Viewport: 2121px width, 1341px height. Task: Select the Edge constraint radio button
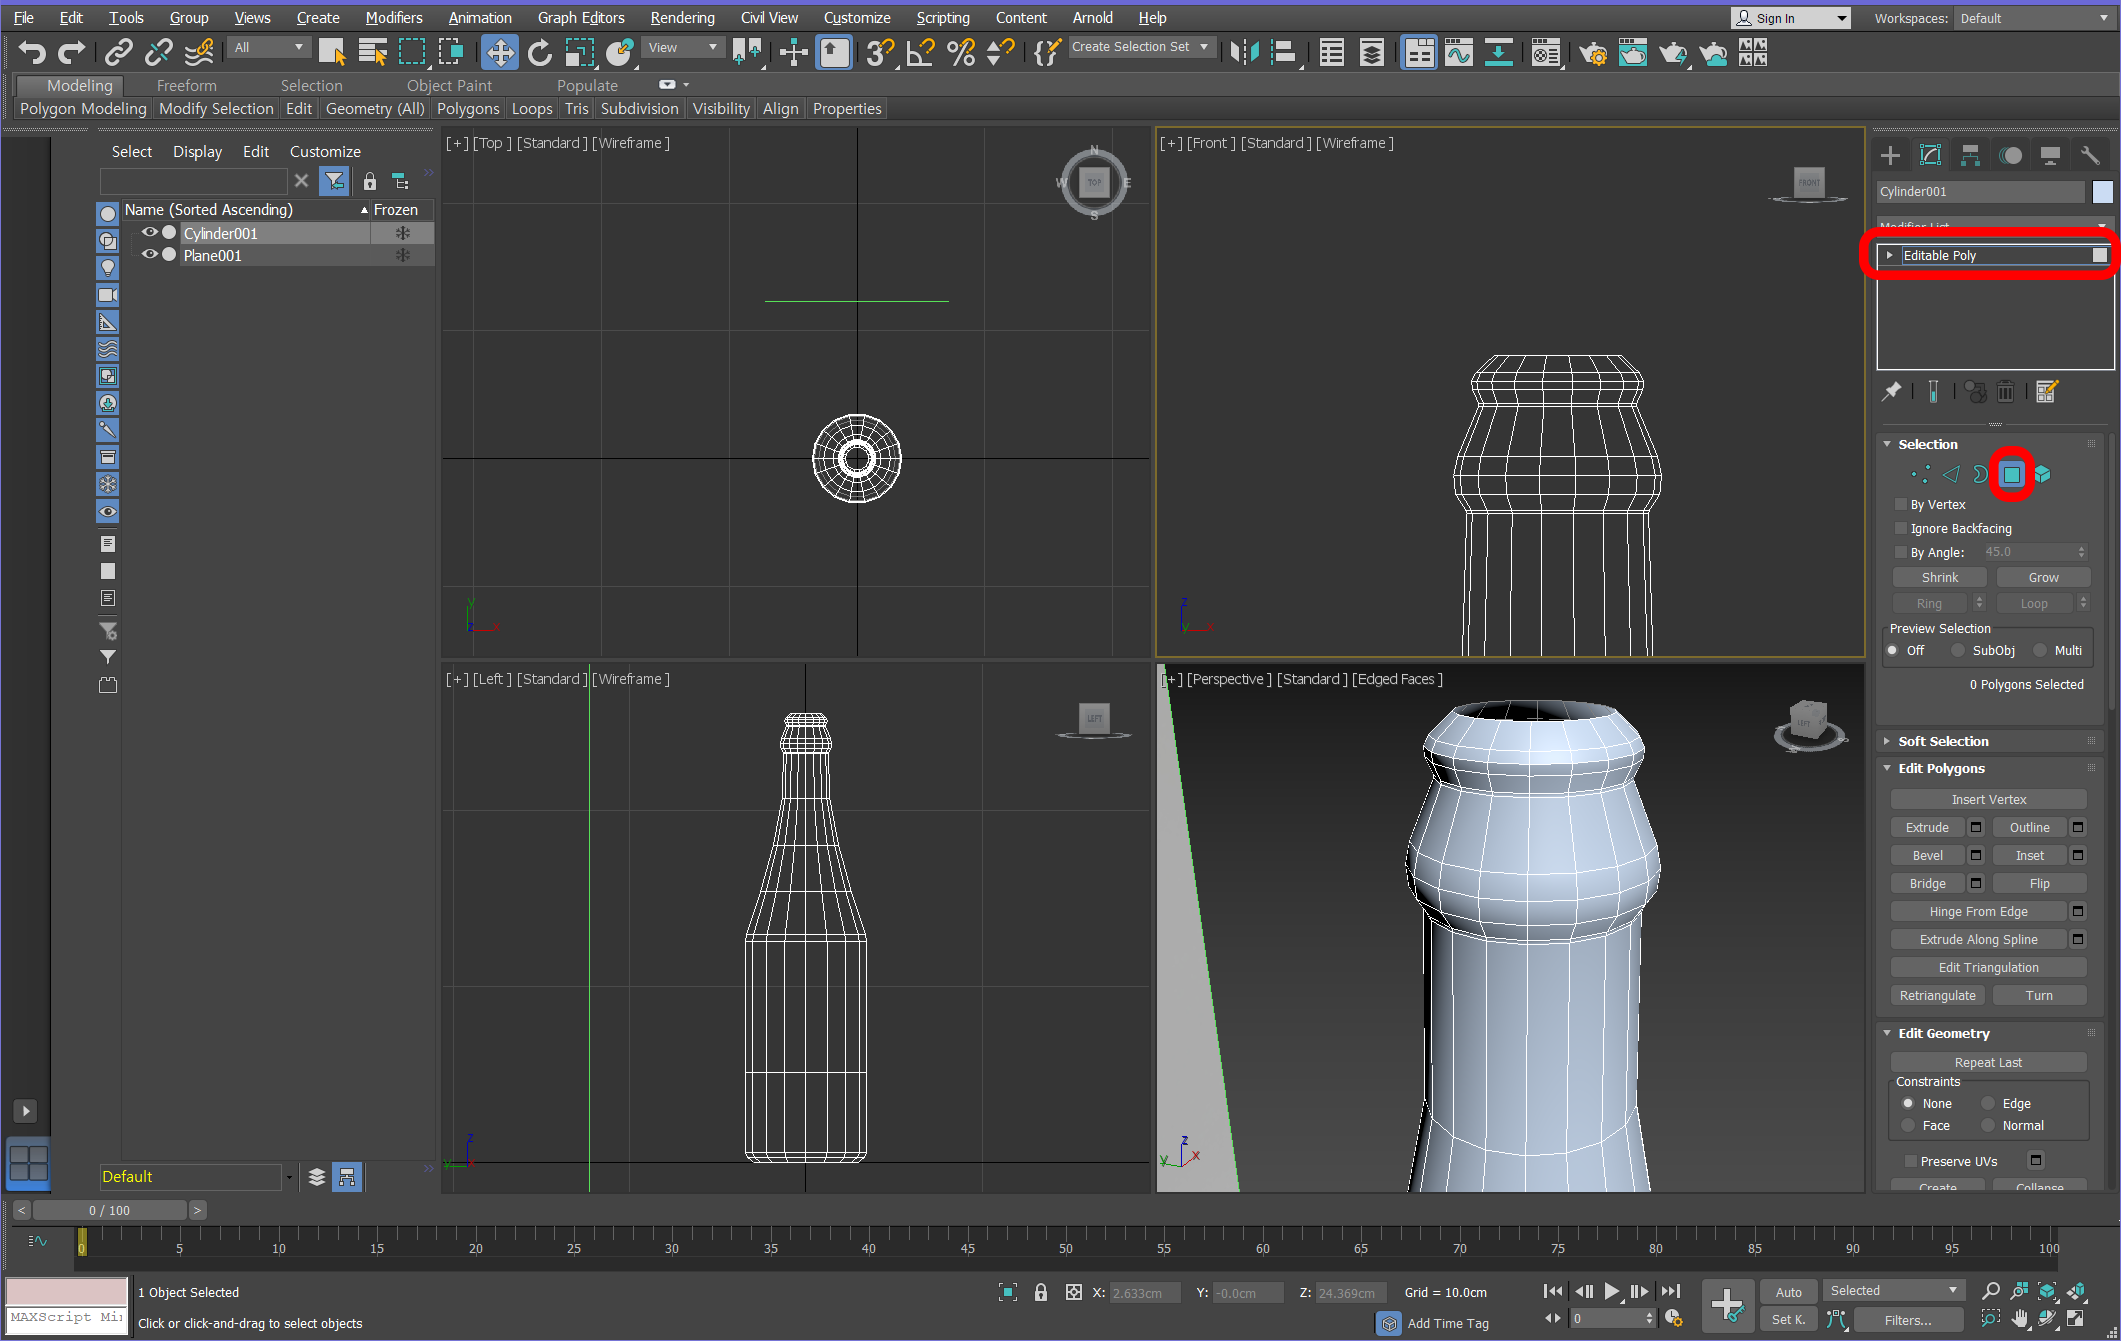tap(1988, 1103)
